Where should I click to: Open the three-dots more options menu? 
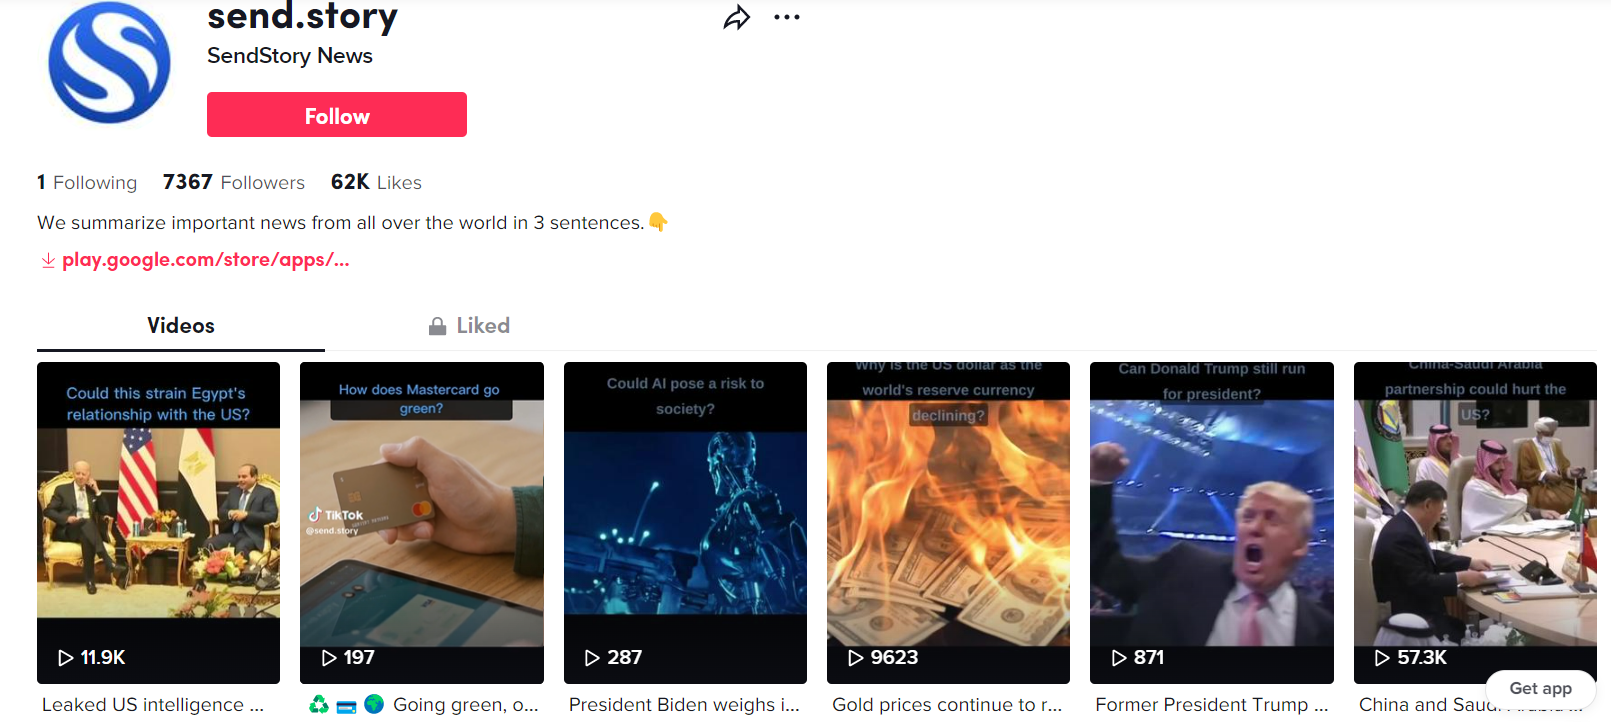pyautogui.click(x=787, y=17)
